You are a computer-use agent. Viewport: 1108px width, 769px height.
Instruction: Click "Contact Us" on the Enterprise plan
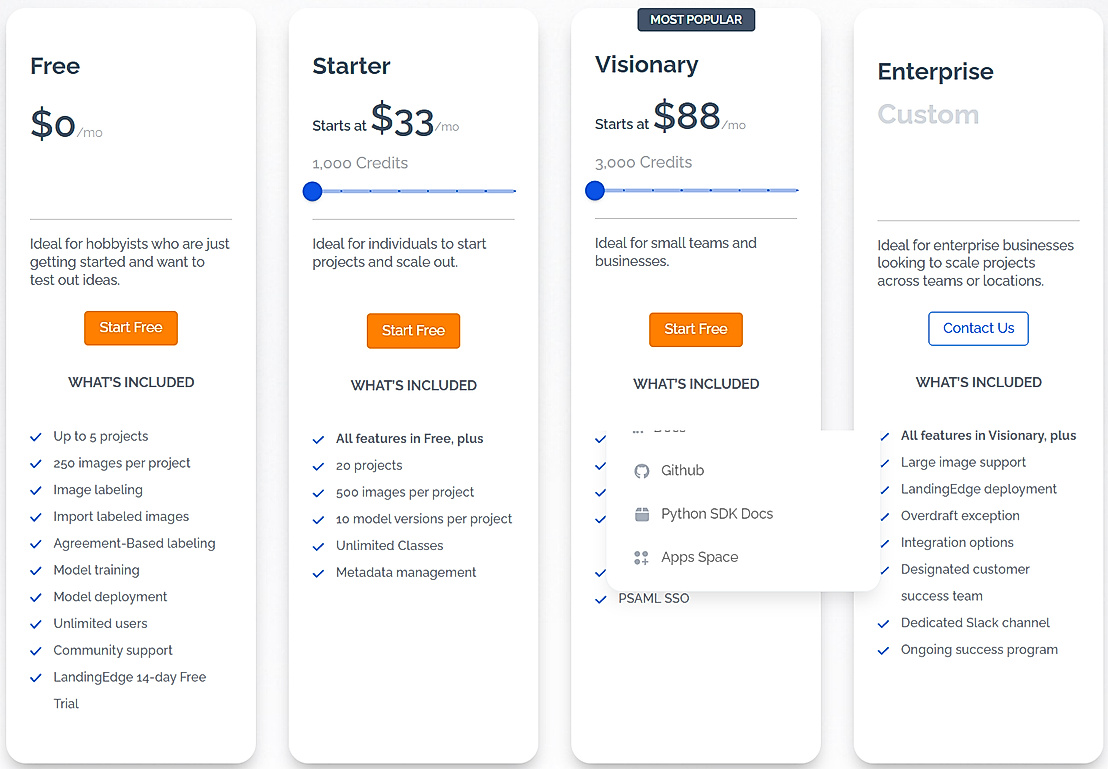point(978,328)
